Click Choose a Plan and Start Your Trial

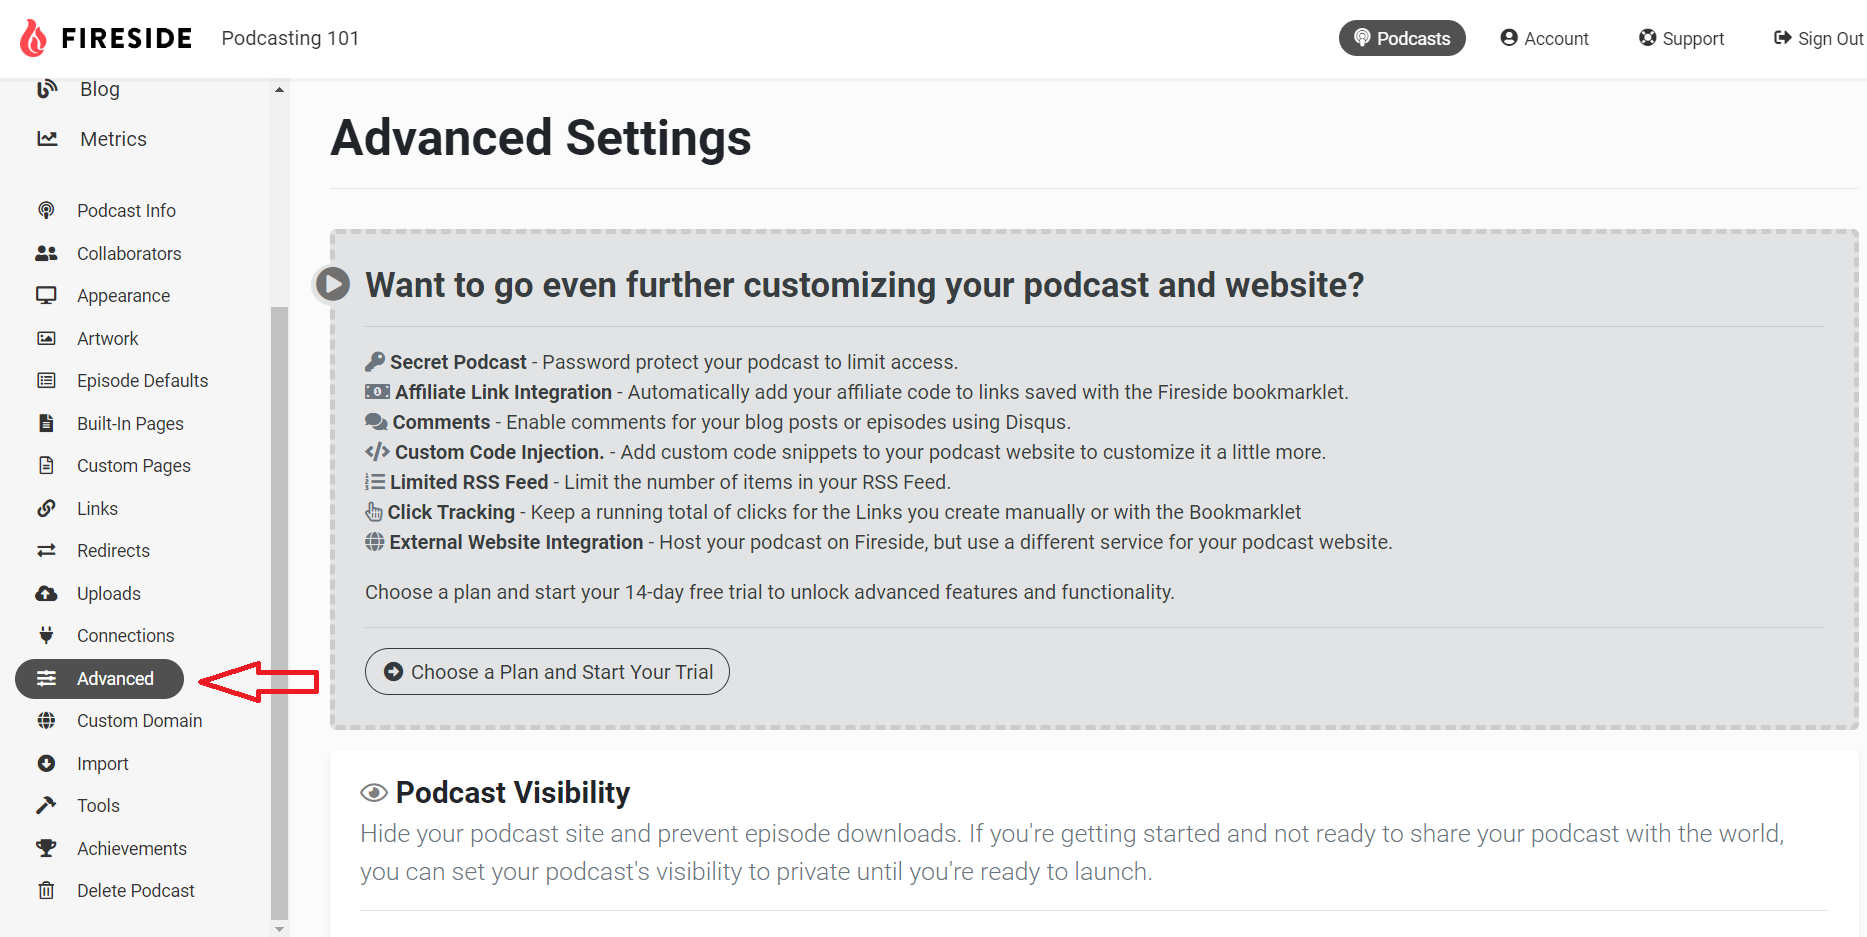tap(547, 672)
